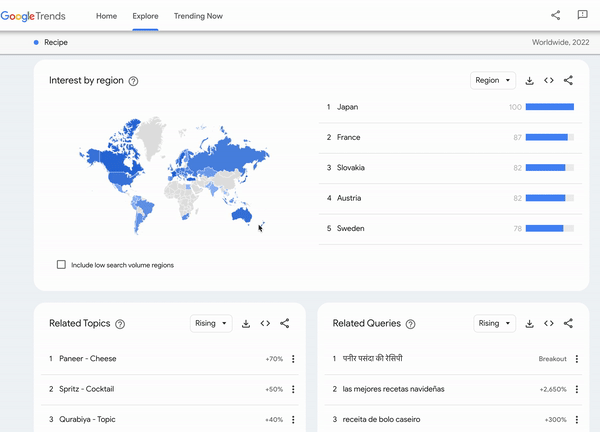
Task: Click the share icon in top header
Action: [555, 15]
